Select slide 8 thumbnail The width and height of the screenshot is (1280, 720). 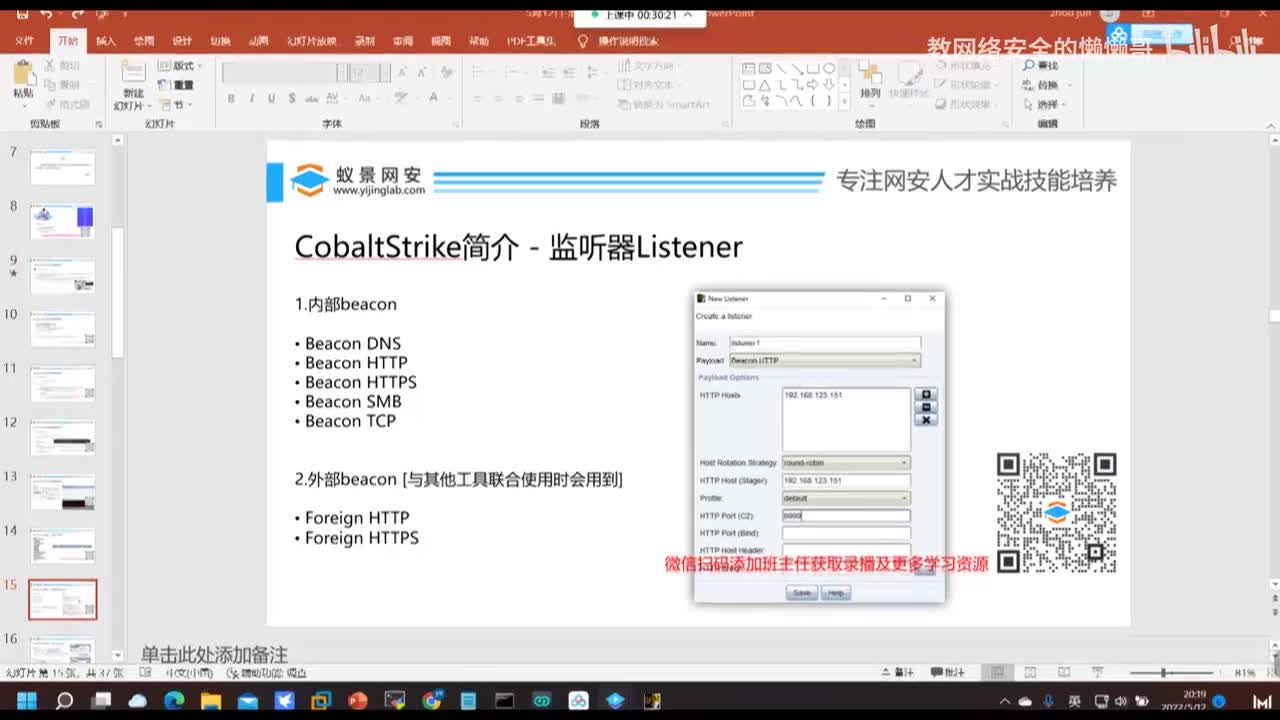pos(62,221)
